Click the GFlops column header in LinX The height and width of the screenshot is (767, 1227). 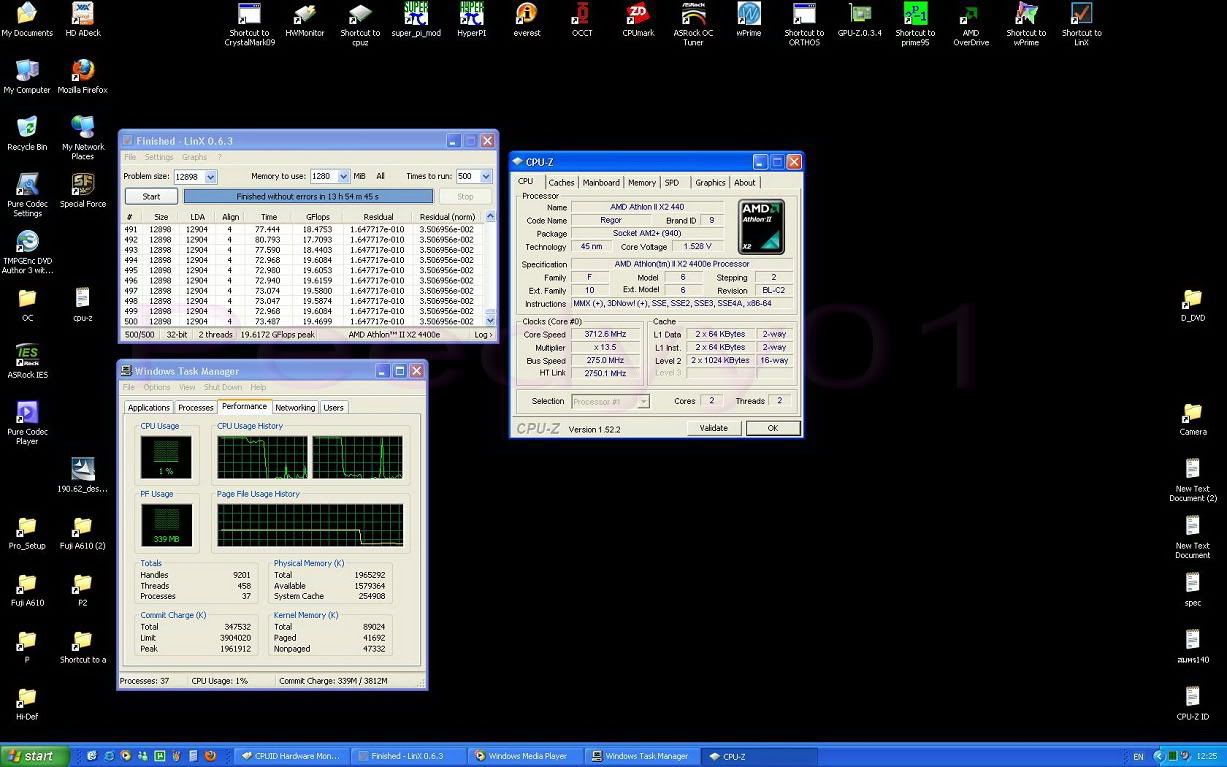(x=318, y=217)
